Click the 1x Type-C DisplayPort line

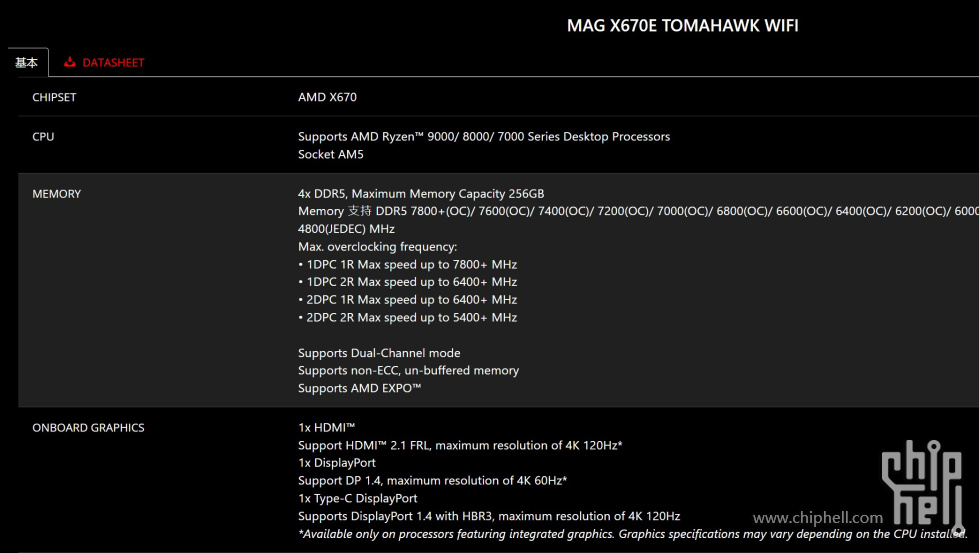358,499
